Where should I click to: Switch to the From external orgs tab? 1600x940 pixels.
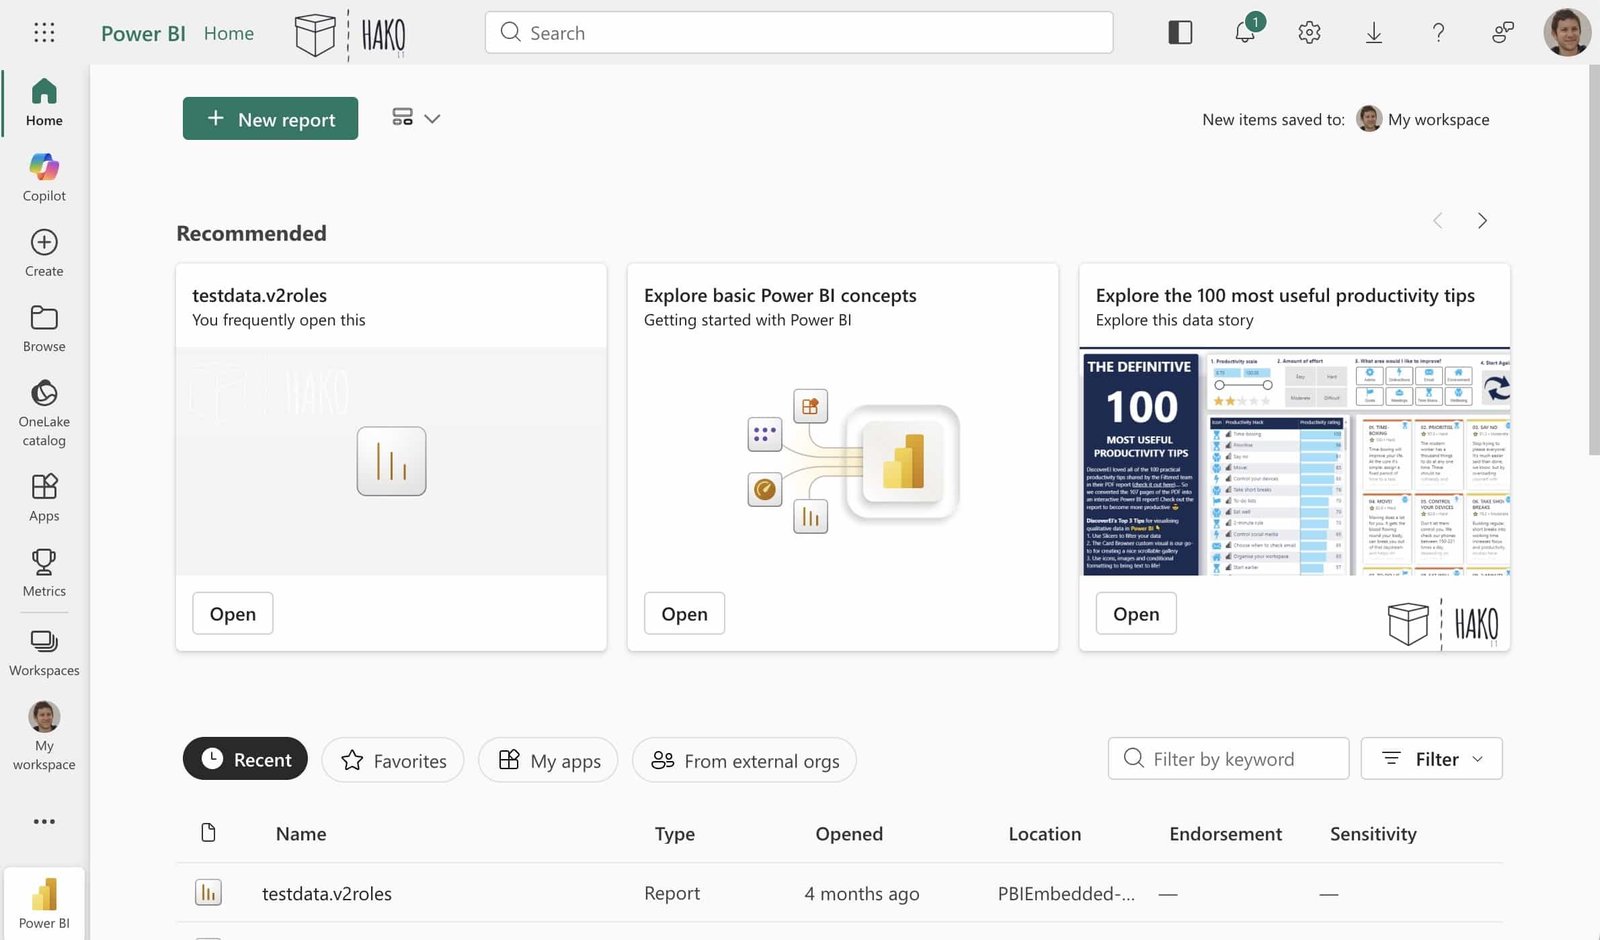(x=744, y=760)
